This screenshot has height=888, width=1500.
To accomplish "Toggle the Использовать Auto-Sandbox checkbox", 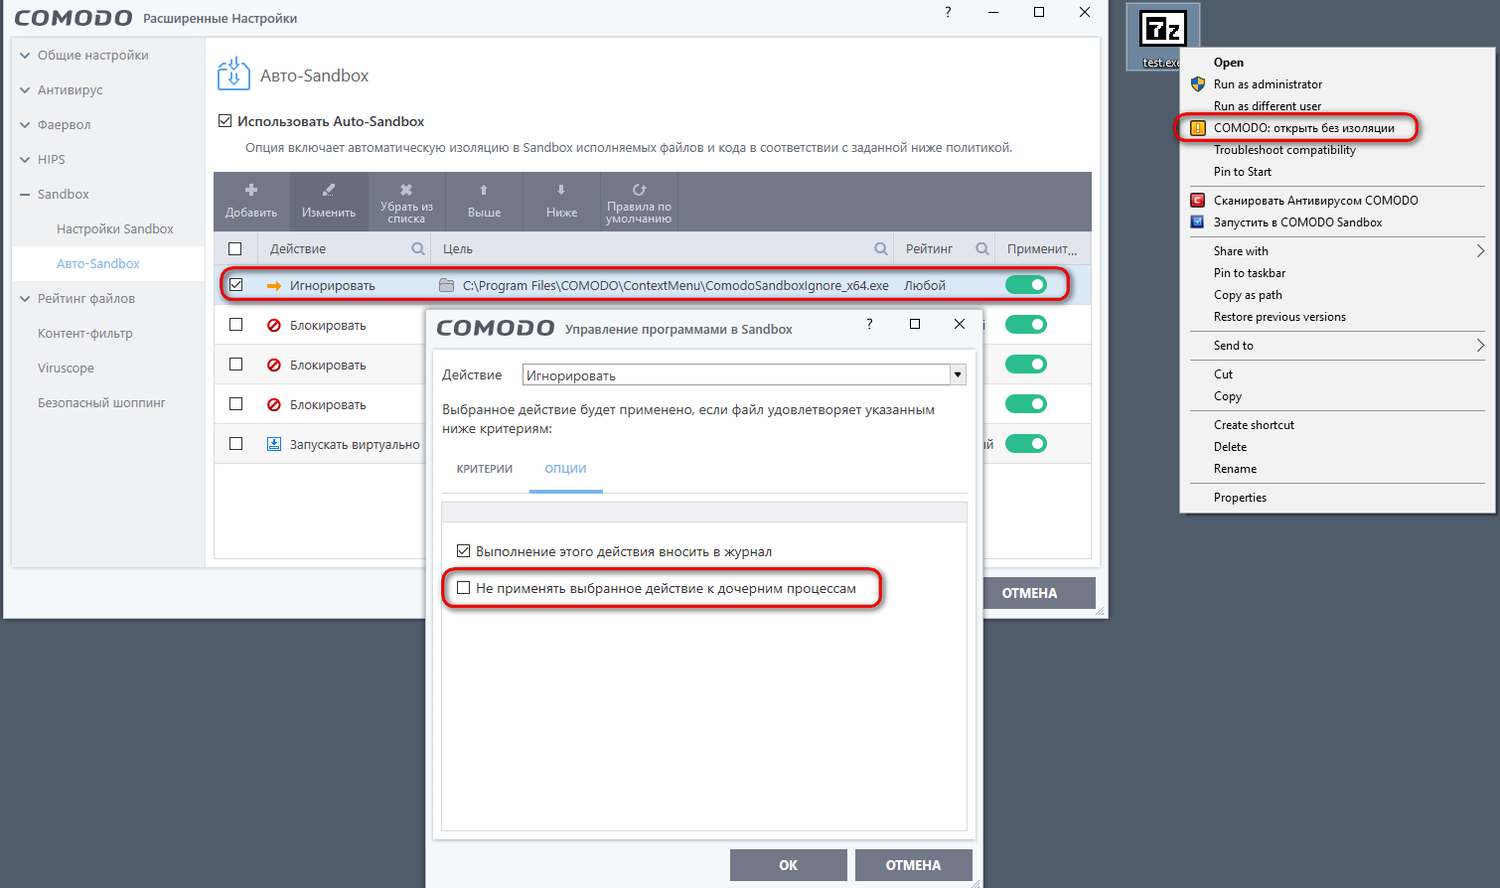I will click(225, 121).
